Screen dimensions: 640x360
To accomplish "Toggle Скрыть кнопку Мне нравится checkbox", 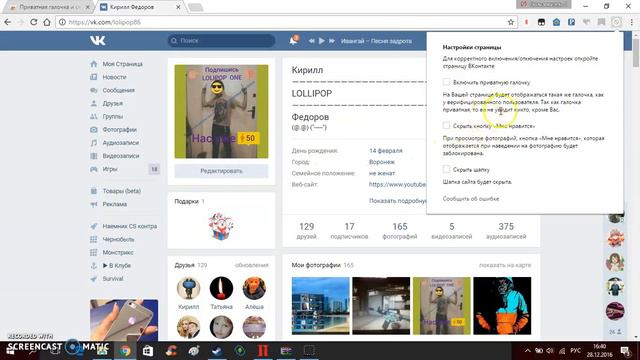I will [x=447, y=126].
